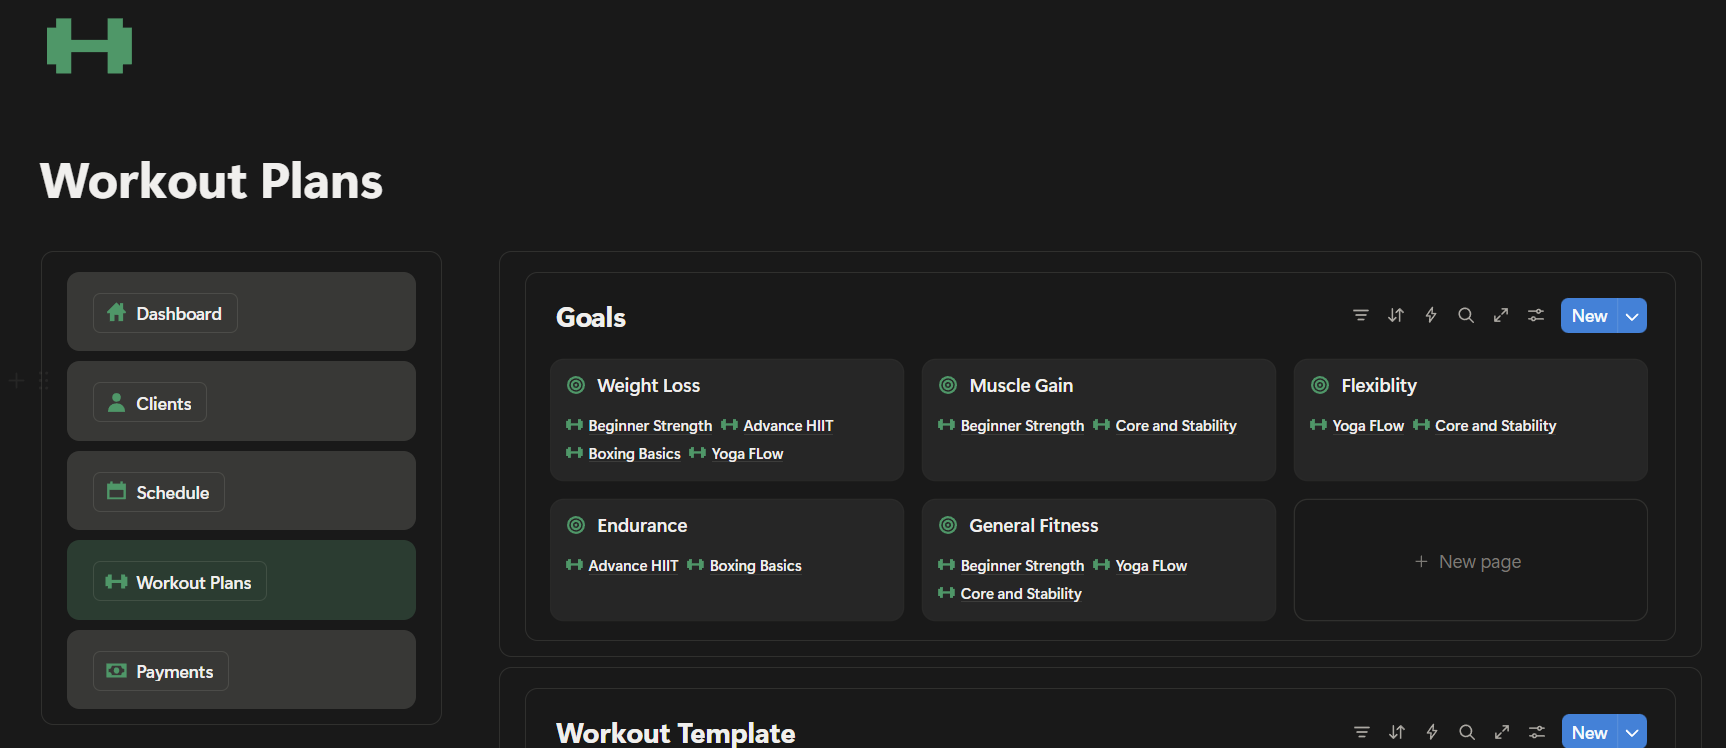Click the search icon in the Workout Template toolbar

click(x=1466, y=732)
